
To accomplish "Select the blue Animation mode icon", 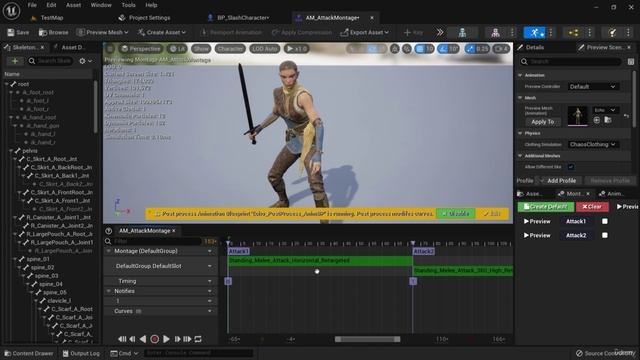I will point(534,33).
